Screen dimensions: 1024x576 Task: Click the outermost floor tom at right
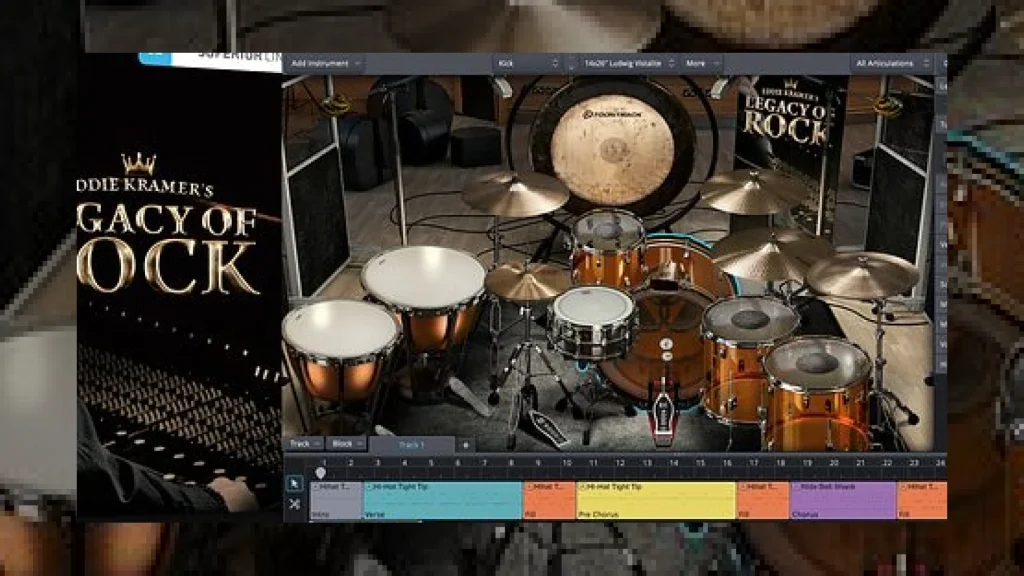[x=818, y=392]
